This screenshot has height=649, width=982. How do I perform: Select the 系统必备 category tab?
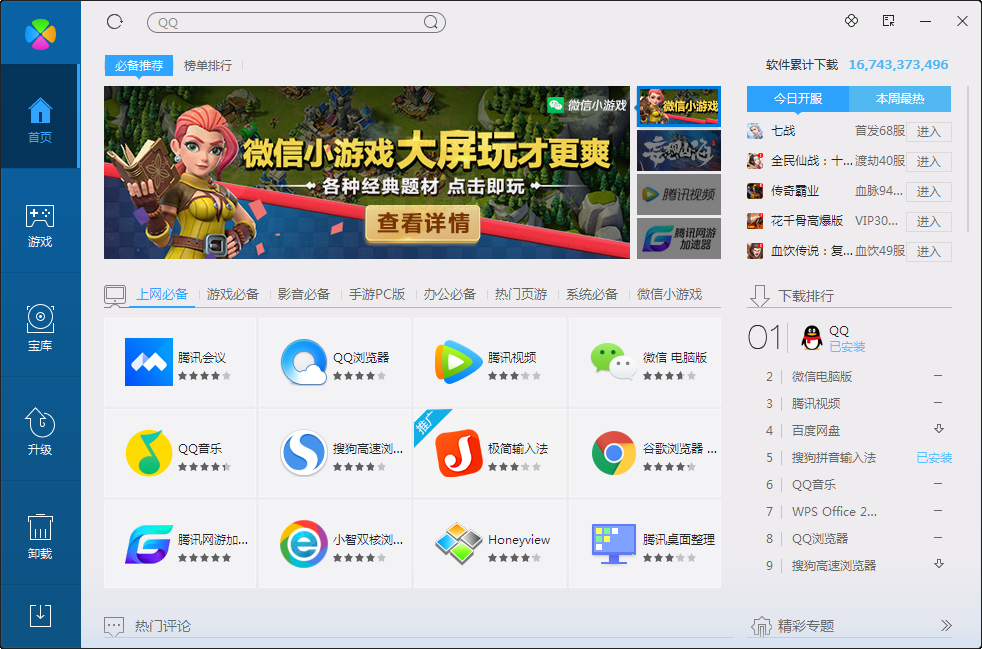coord(592,294)
